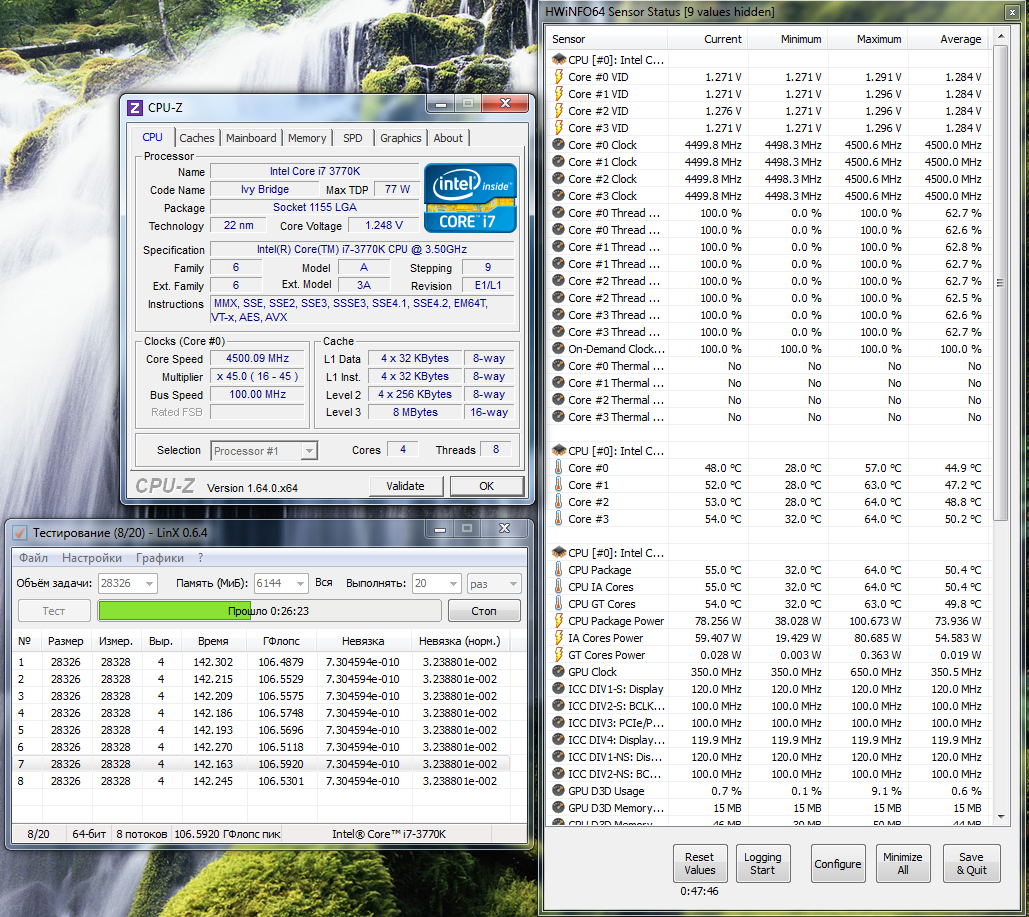Open the раз units dropdown
1029x917 pixels.
click(x=513, y=584)
